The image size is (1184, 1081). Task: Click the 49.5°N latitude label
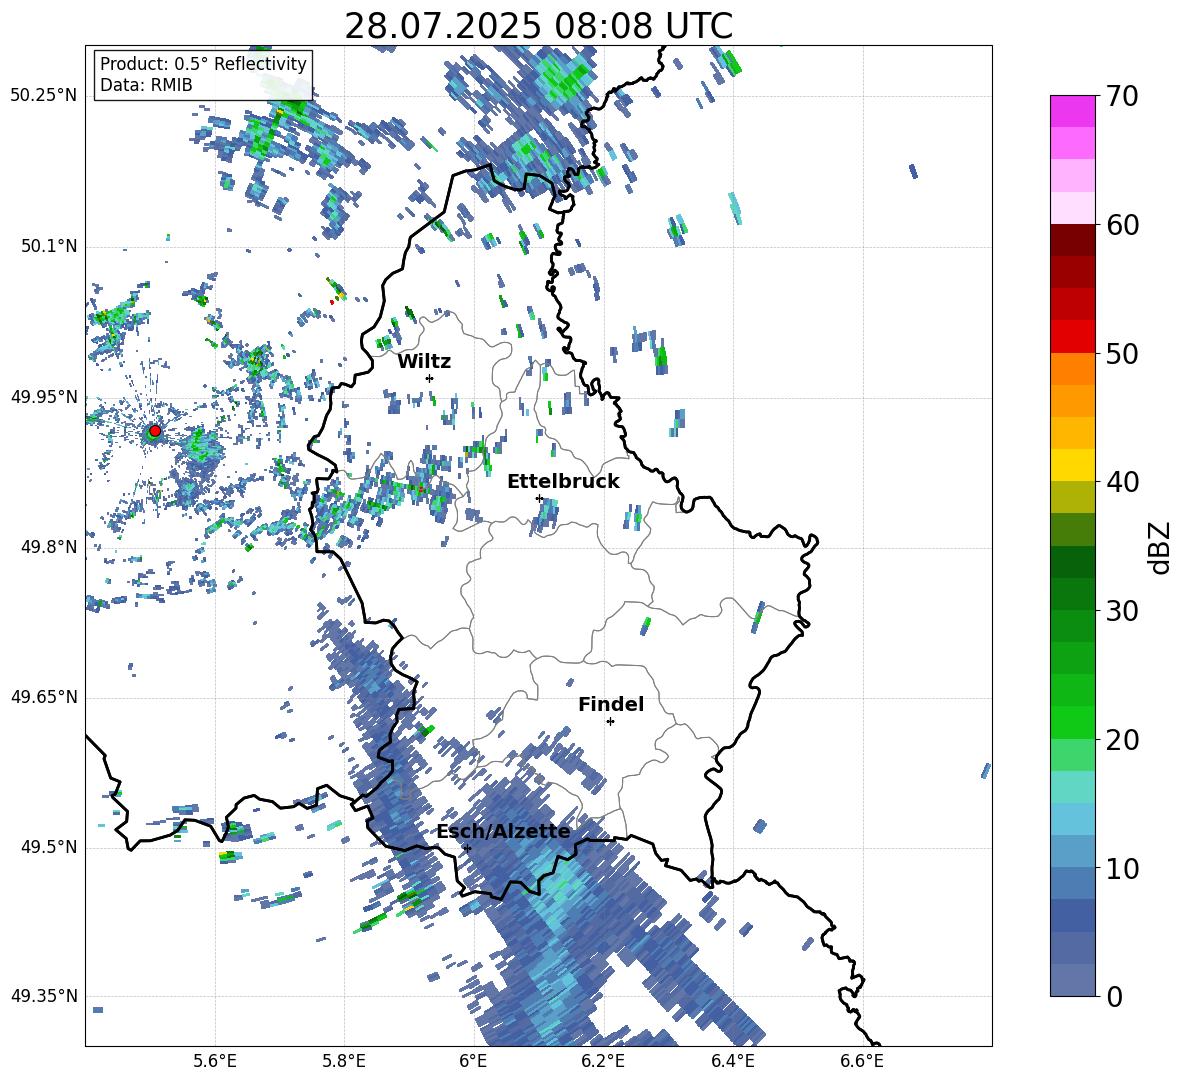pyautogui.click(x=48, y=846)
